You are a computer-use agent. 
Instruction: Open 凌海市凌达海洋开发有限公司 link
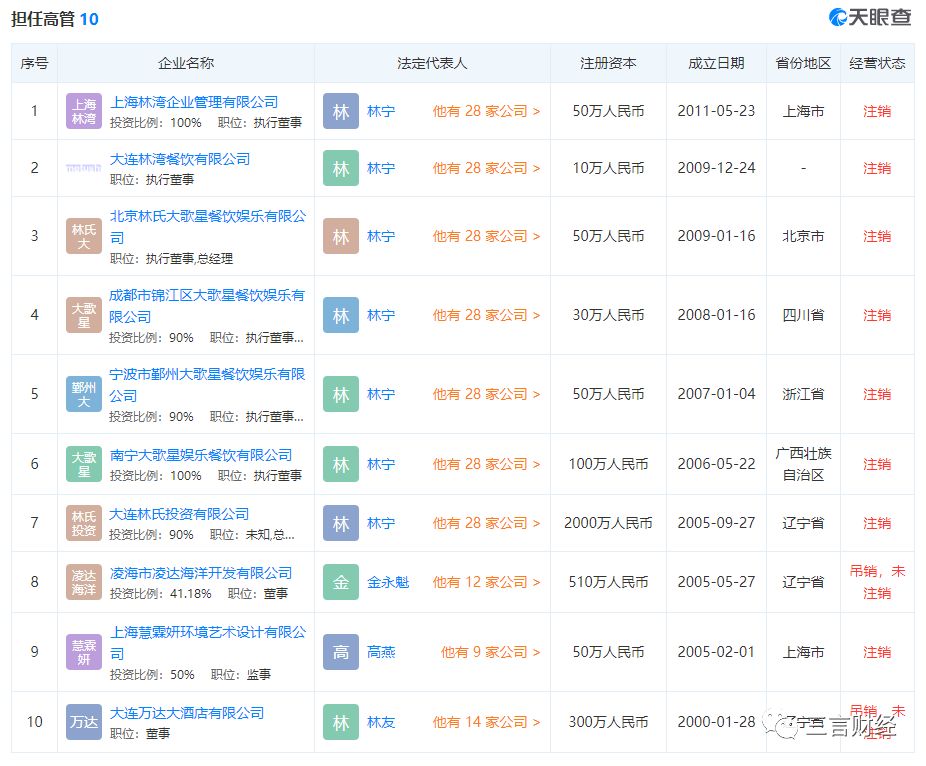tap(201, 573)
